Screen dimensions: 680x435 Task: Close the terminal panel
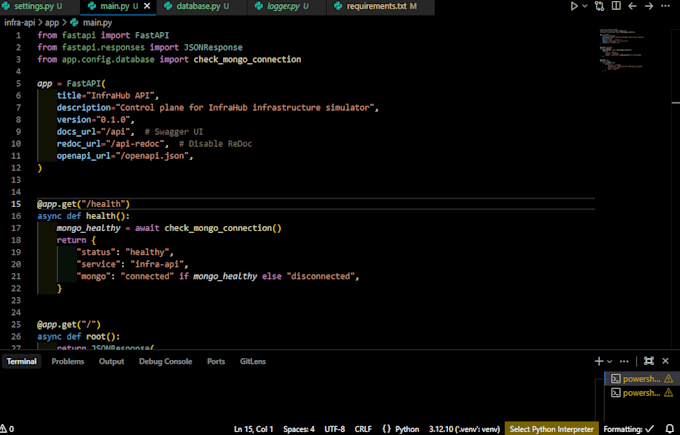pyautogui.click(x=666, y=361)
